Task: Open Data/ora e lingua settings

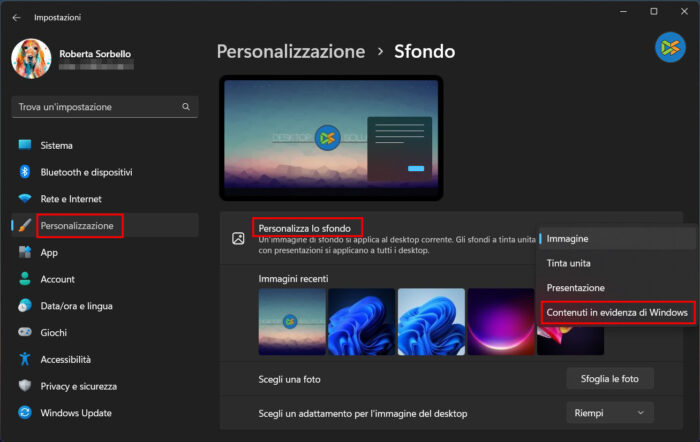Action: (76, 306)
